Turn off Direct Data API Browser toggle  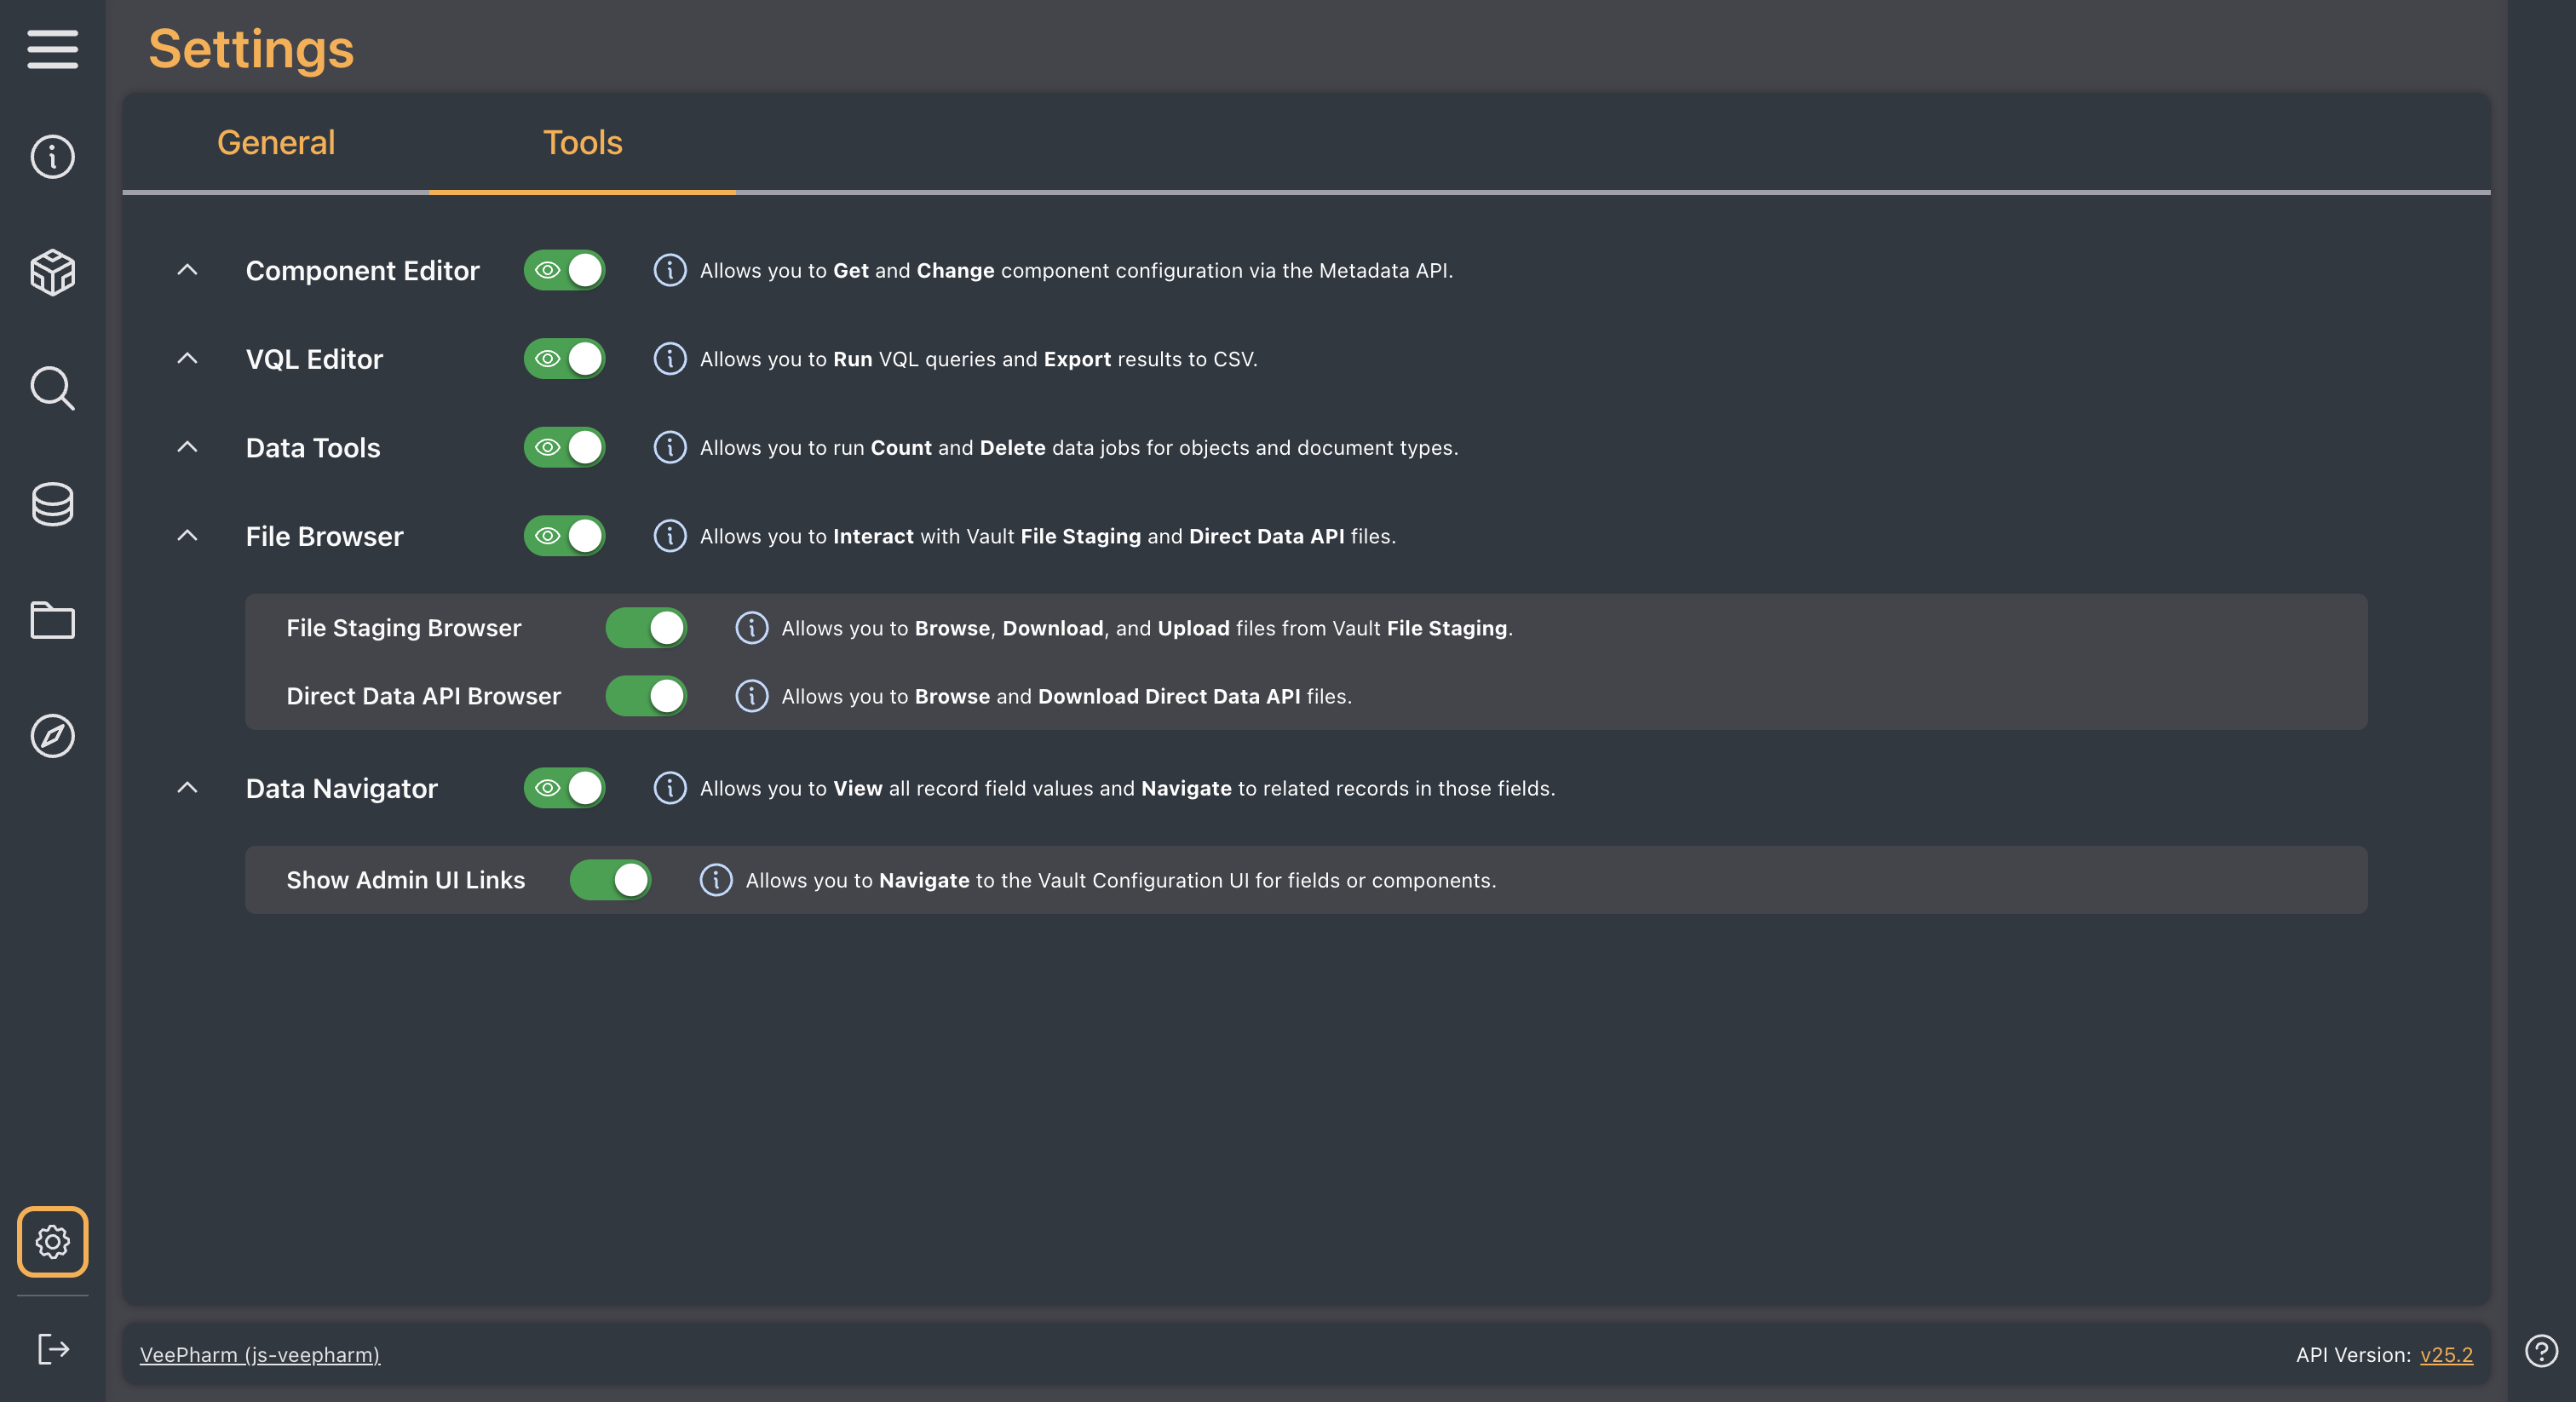[646, 696]
